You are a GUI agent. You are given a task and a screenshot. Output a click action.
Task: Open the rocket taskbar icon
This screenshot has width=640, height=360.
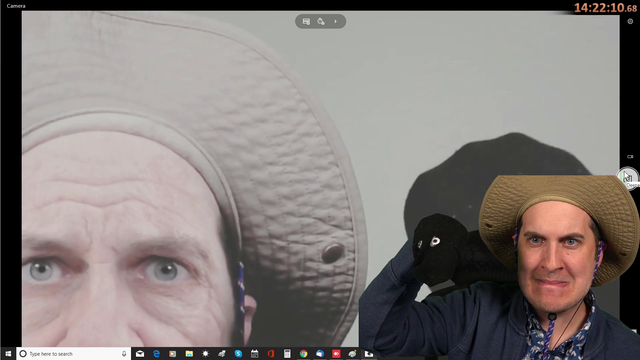[x=222, y=354]
